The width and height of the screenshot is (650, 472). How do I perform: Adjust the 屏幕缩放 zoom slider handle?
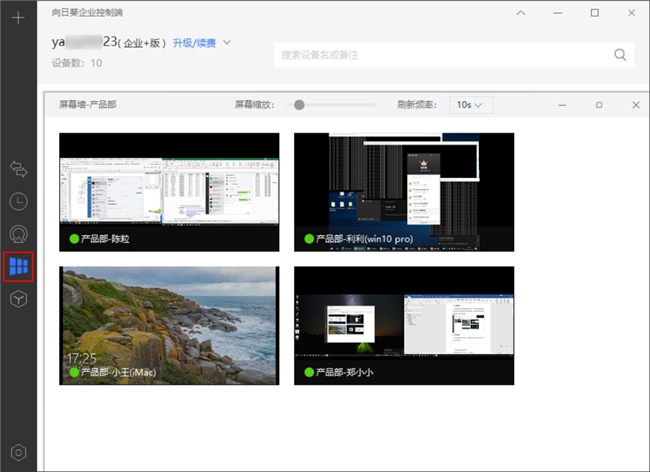click(298, 104)
